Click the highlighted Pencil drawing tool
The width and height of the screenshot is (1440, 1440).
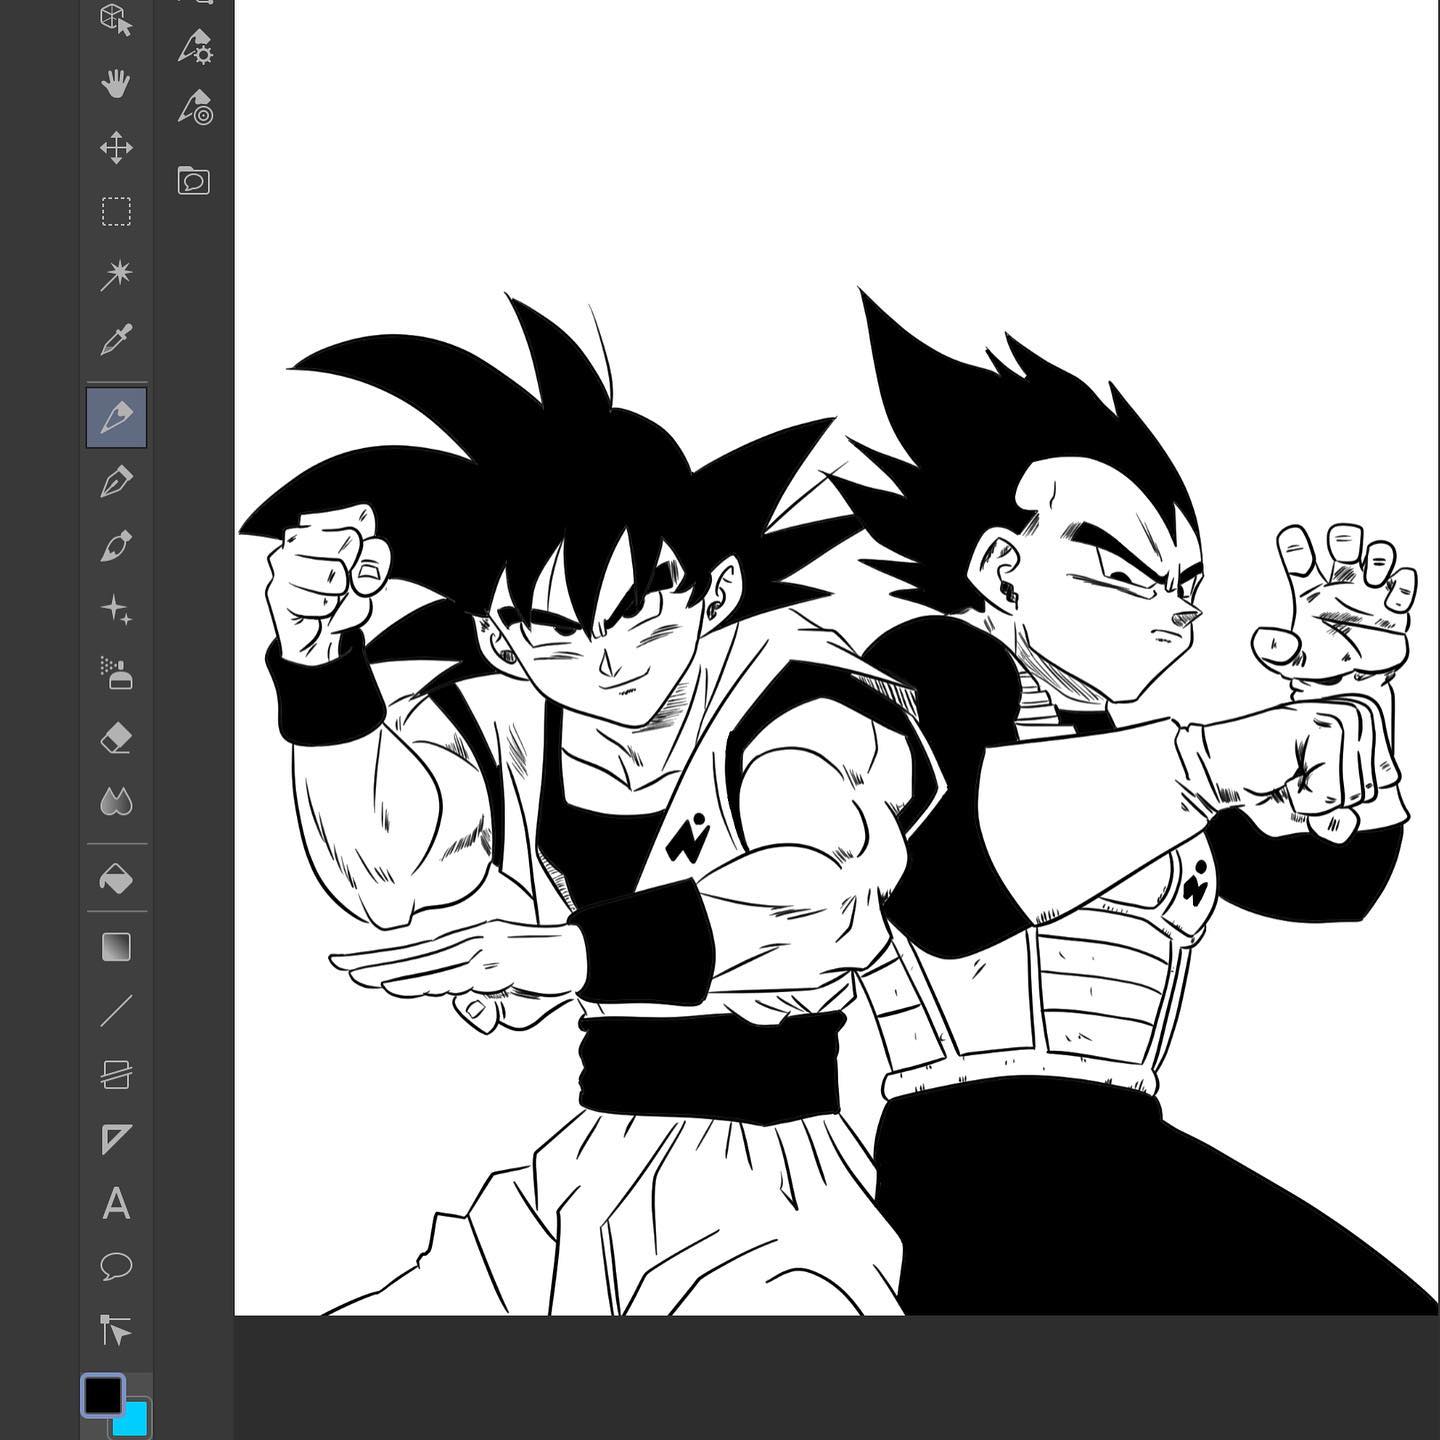point(116,417)
